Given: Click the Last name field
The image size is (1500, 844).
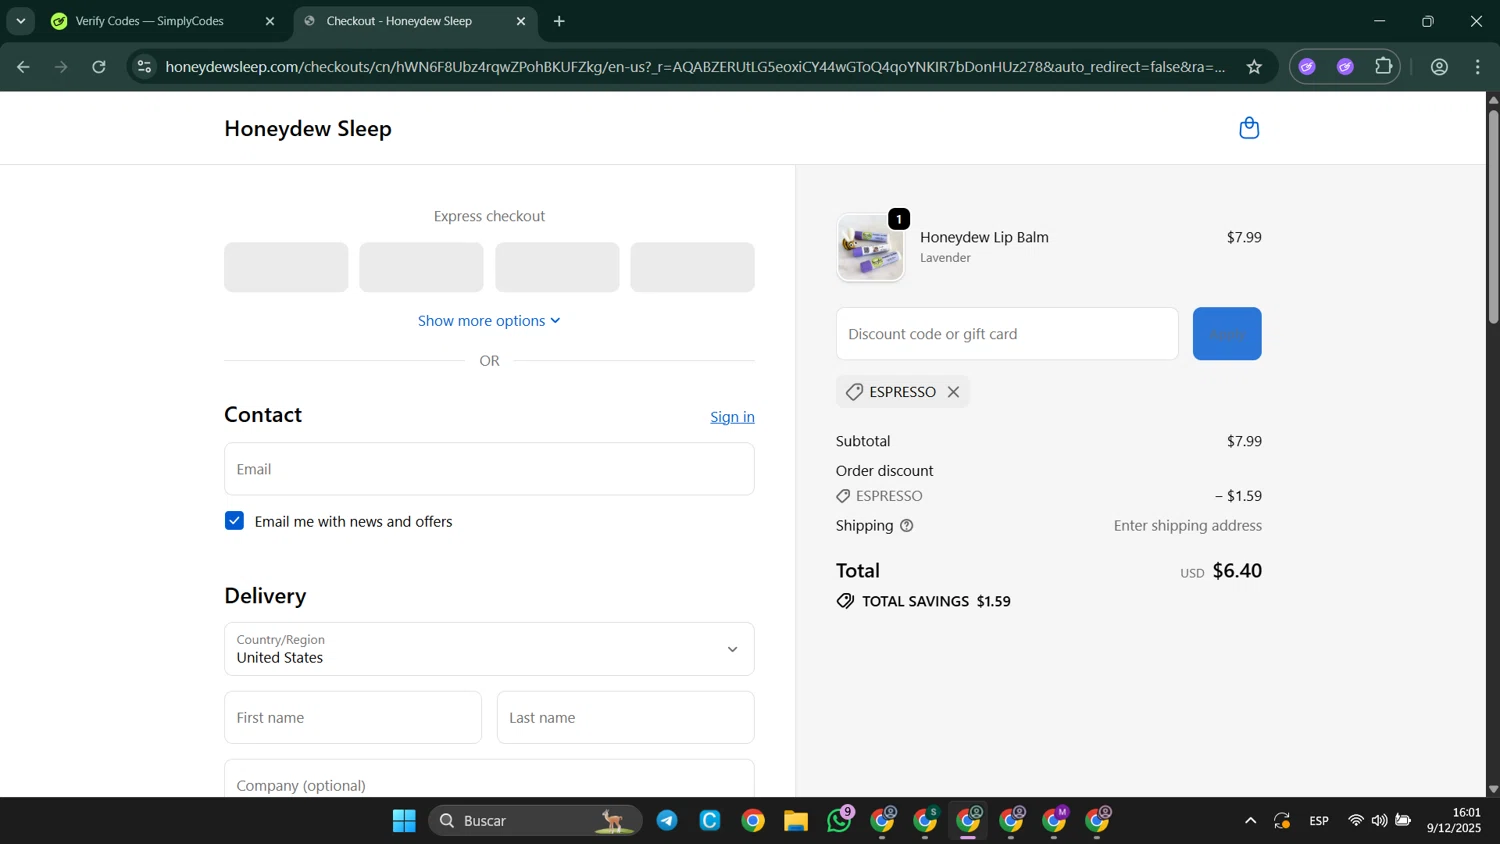Looking at the screenshot, I should 626,718.
